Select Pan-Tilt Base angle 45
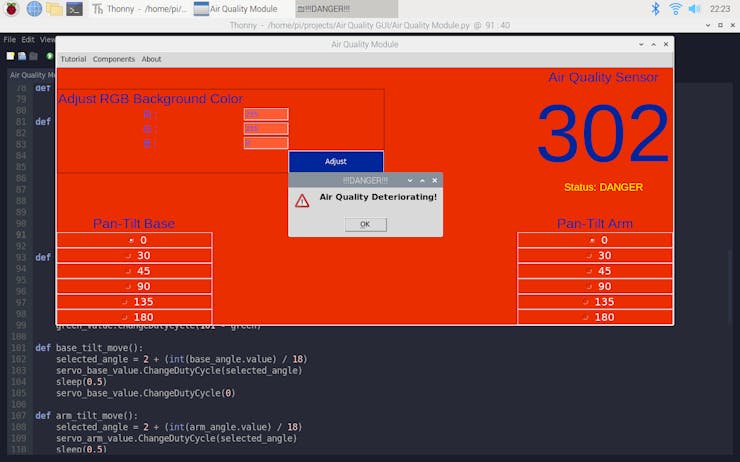The height and width of the screenshot is (462, 740). (x=135, y=271)
